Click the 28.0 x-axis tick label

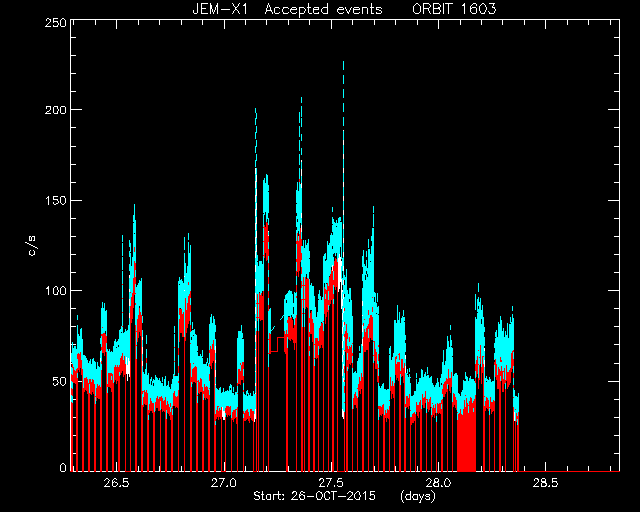(438, 483)
